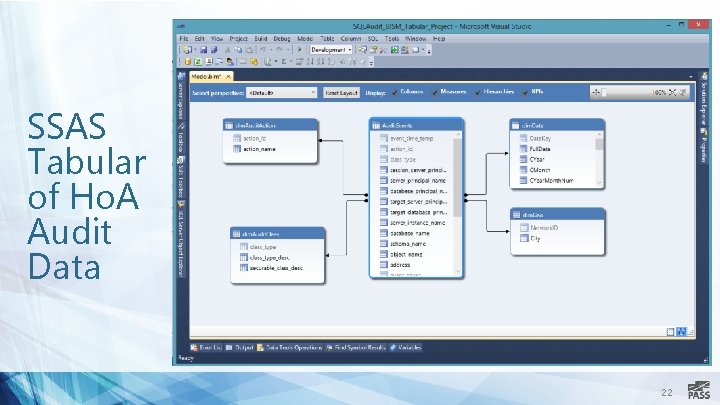This screenshot has height=405, width=720.
Task: Open the Select perspective dropdown
Action: (281, 93)
